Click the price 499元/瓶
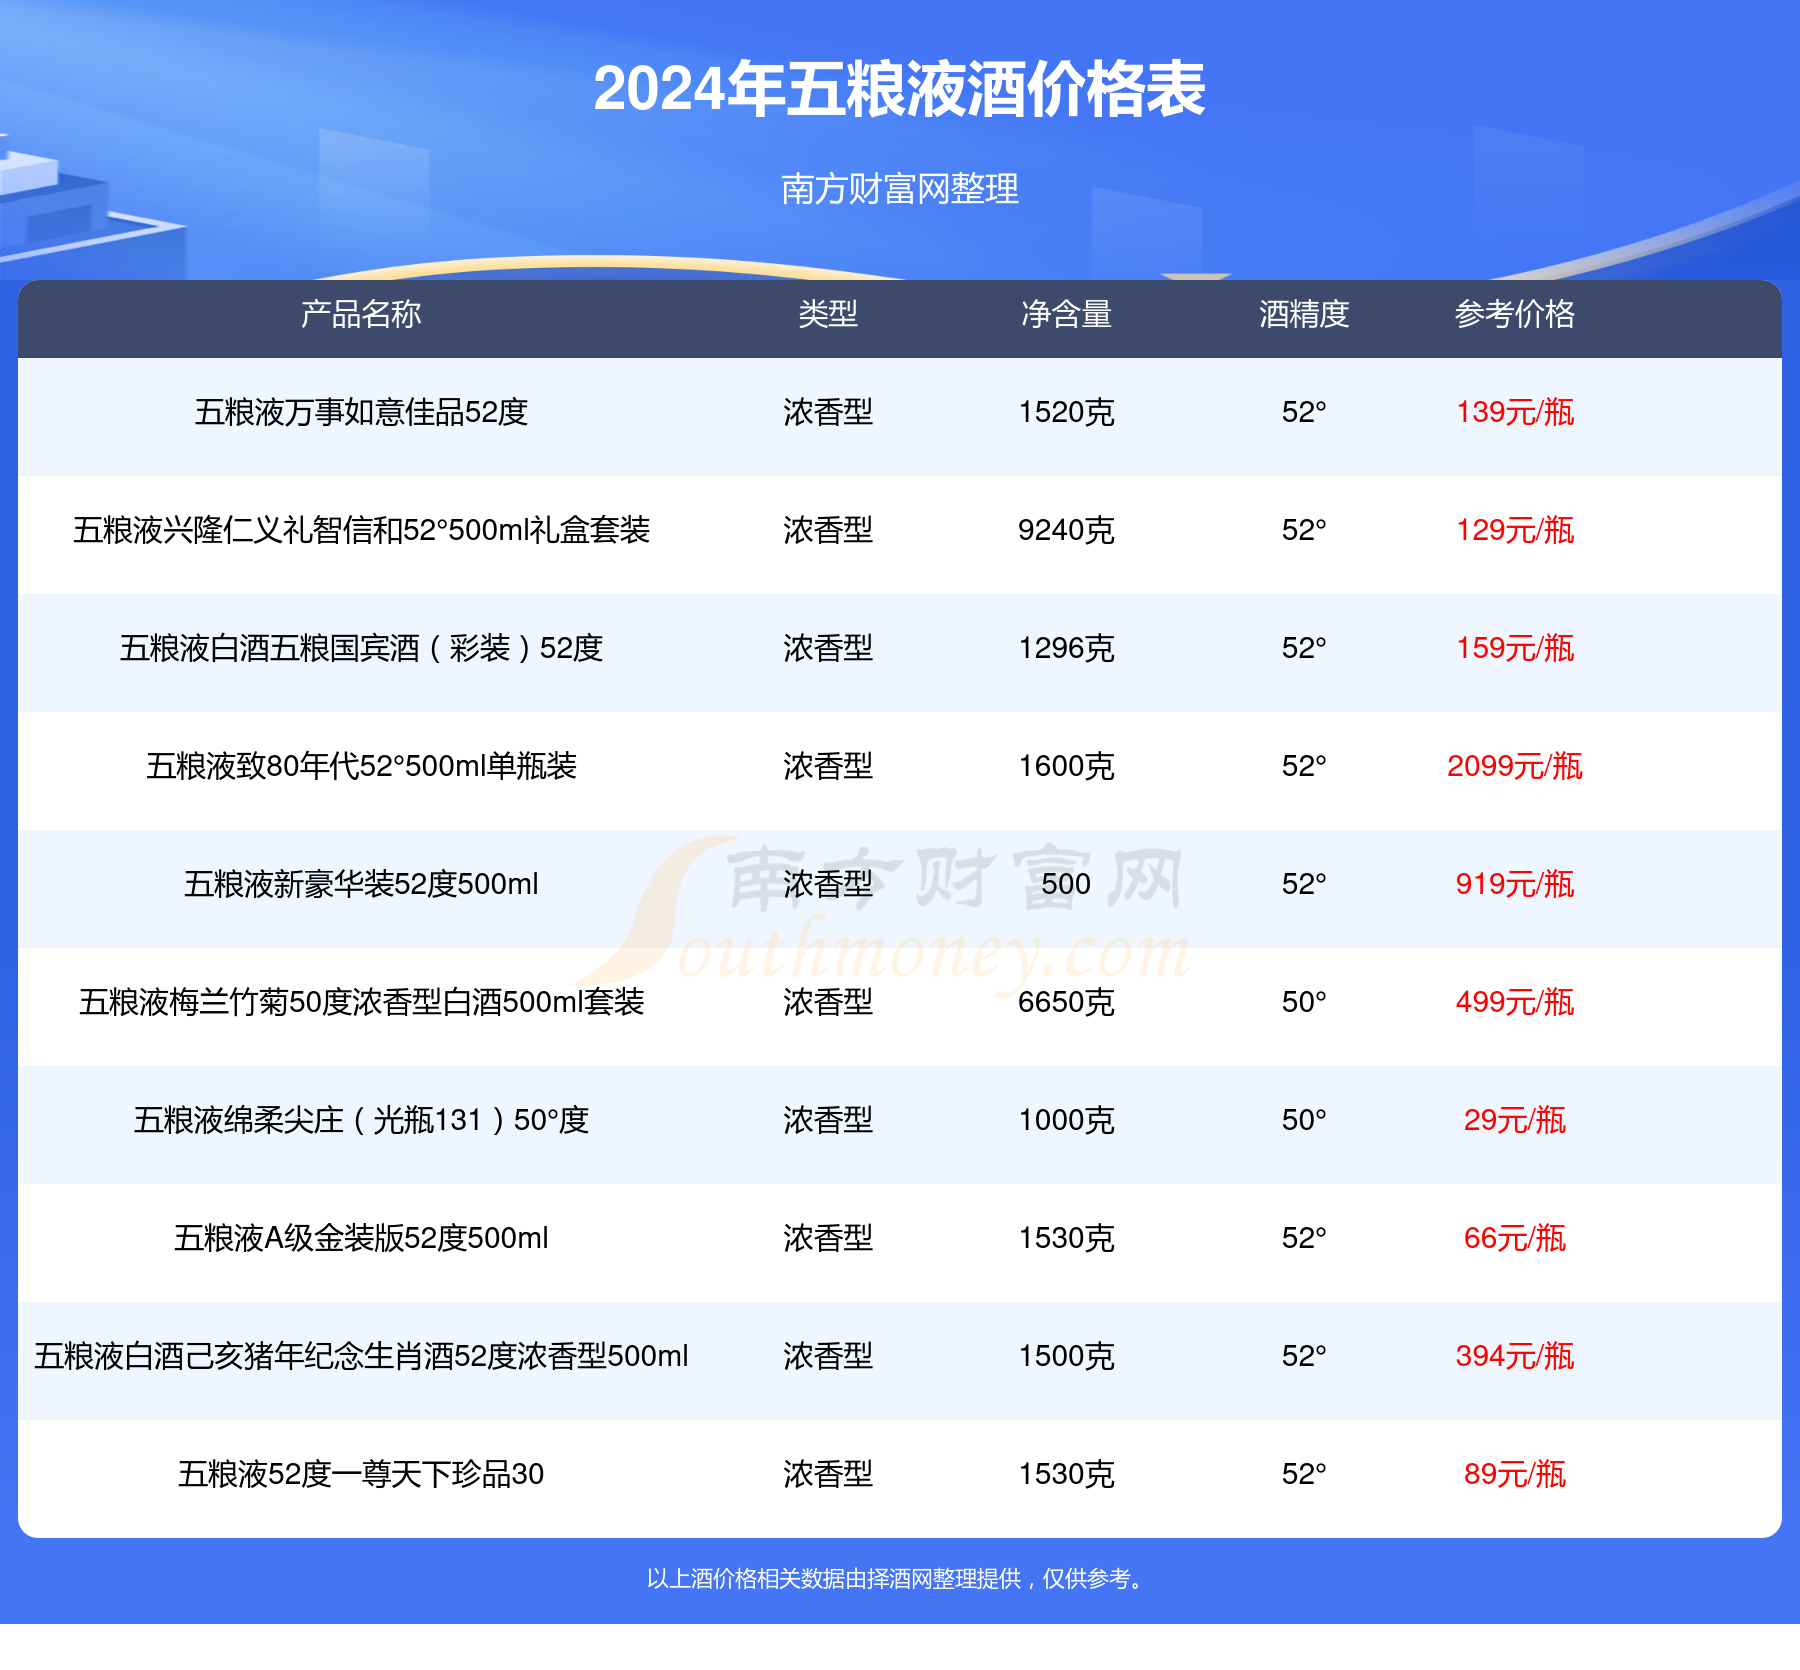Image resolution: width=1800 pixels, height=1670 pixels. point(1514,1002)
